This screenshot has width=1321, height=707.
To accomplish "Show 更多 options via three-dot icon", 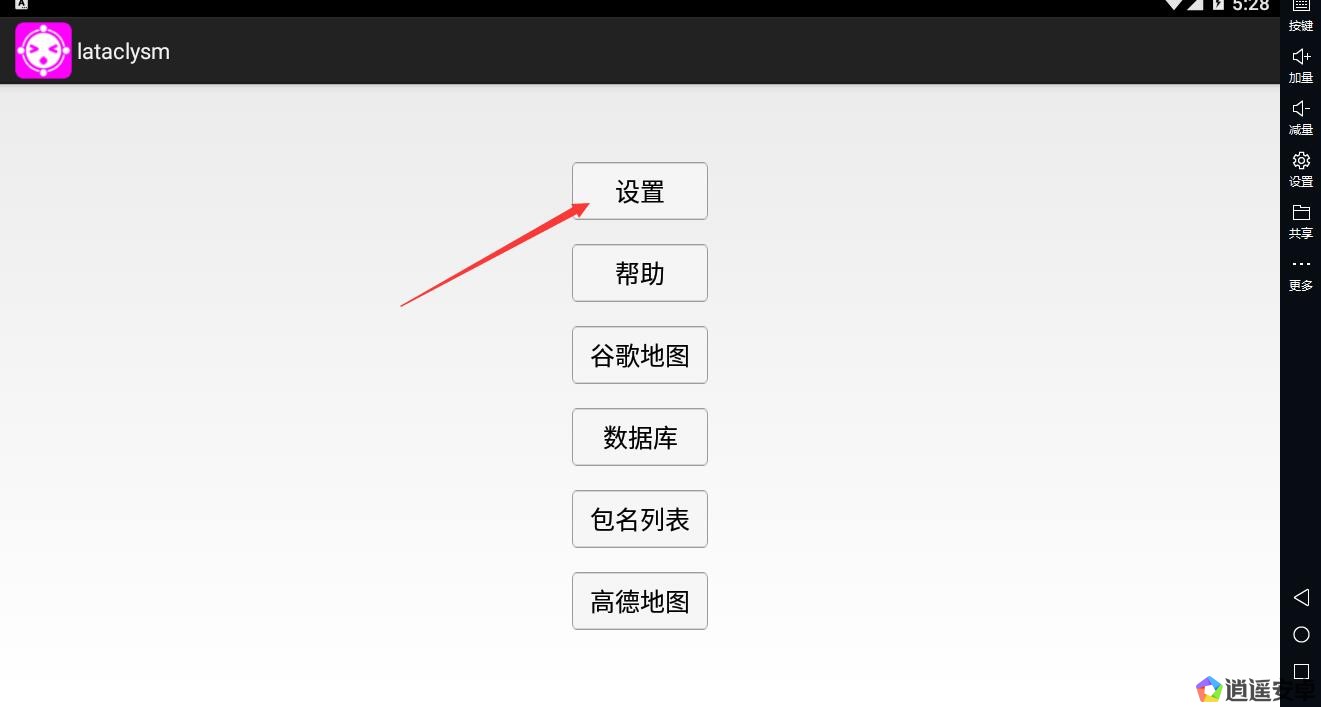I will pos(1301,264).
